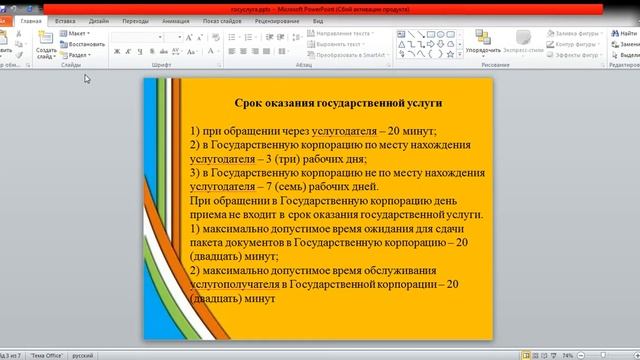Image resolution: width=640 pixels, height=360 pixels.
Task: Select the Down Arrow block shape
Action: coord(440,44)
